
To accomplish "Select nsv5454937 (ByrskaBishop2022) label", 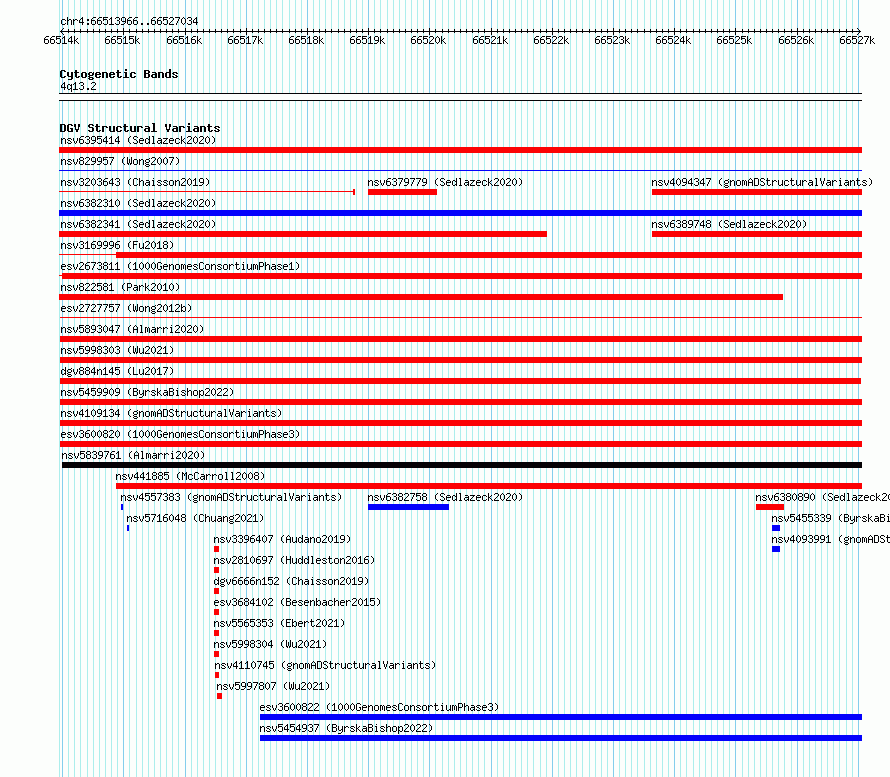I will pyautogui.click(x=346, y=728).
